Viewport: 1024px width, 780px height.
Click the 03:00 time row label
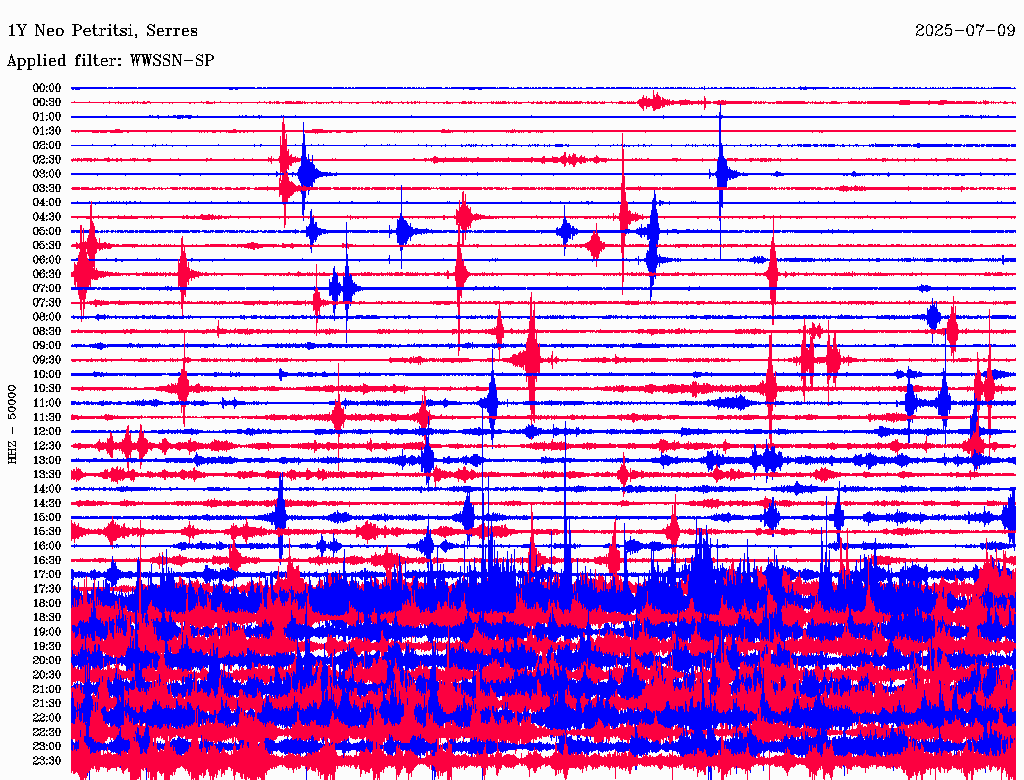point(47,174)
